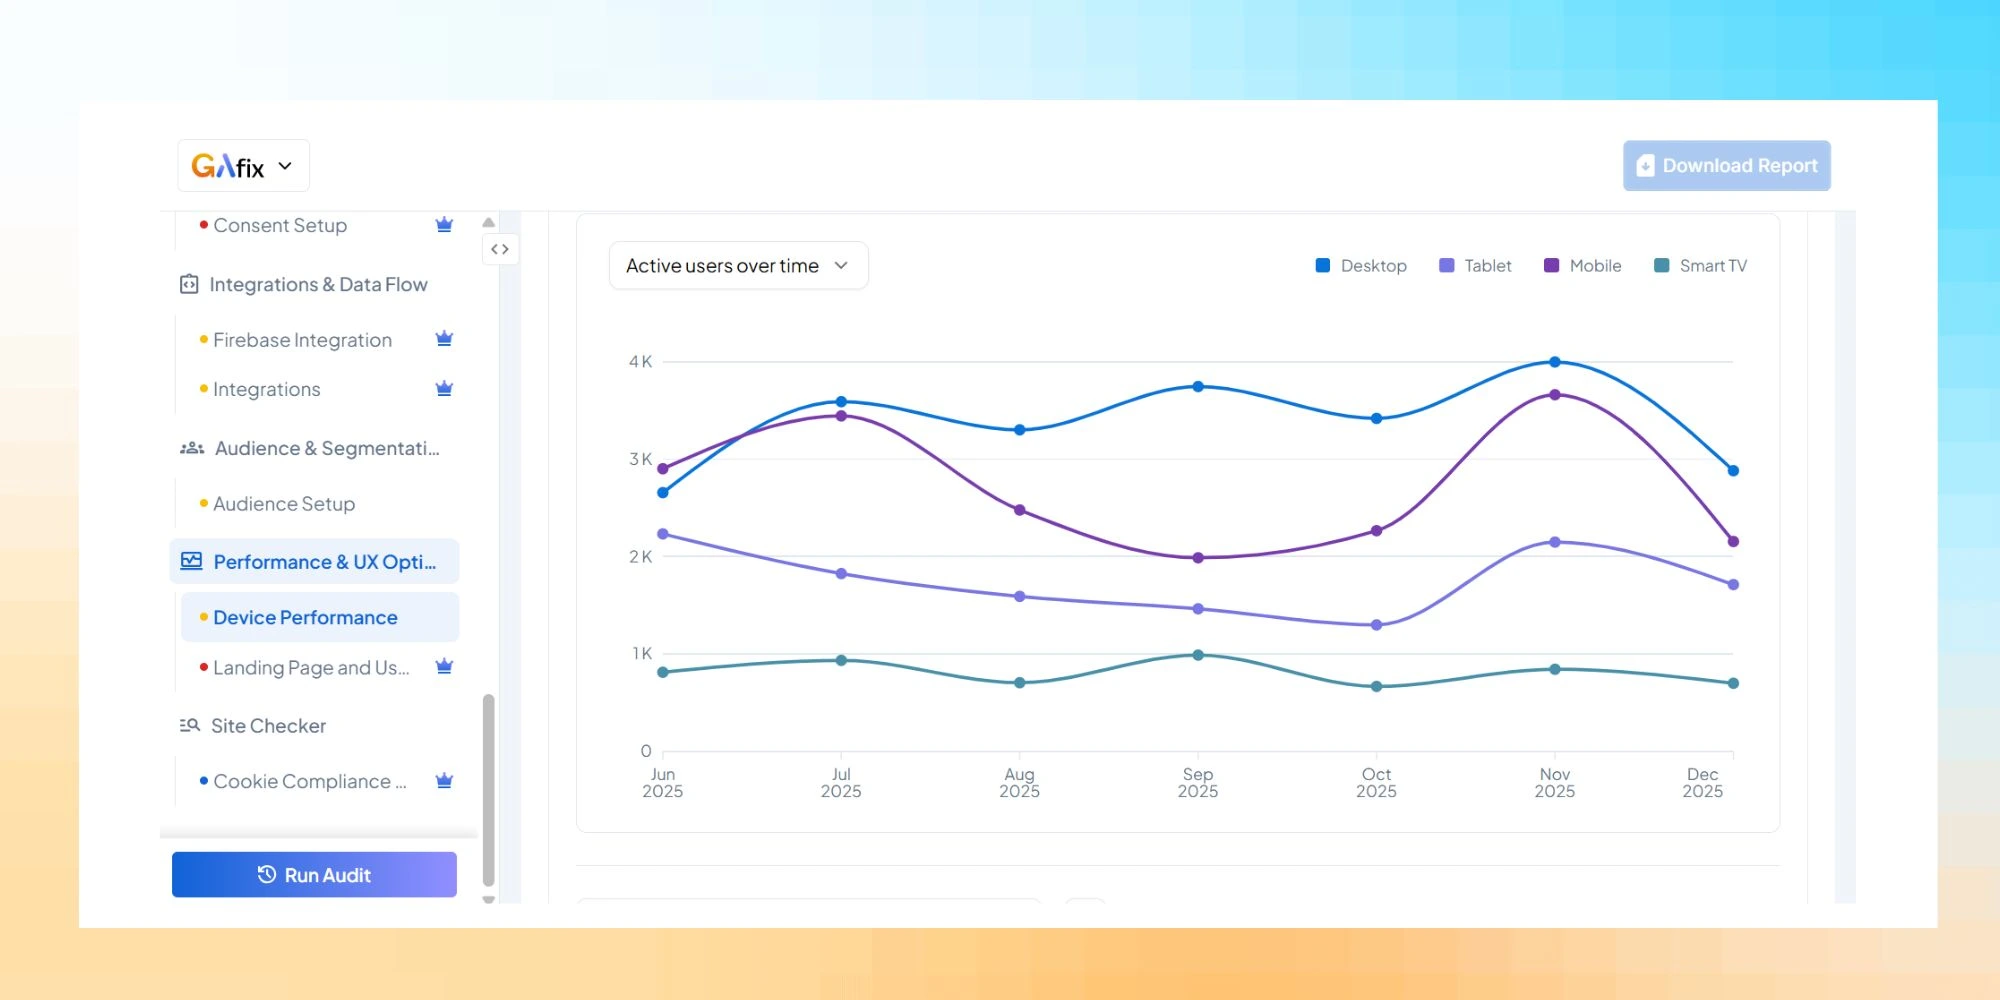The width and height of the screenshot is (2000, 1000).
Task: Click the Integrations & Data Flow clipboard icon
Action: click(189, 283)
